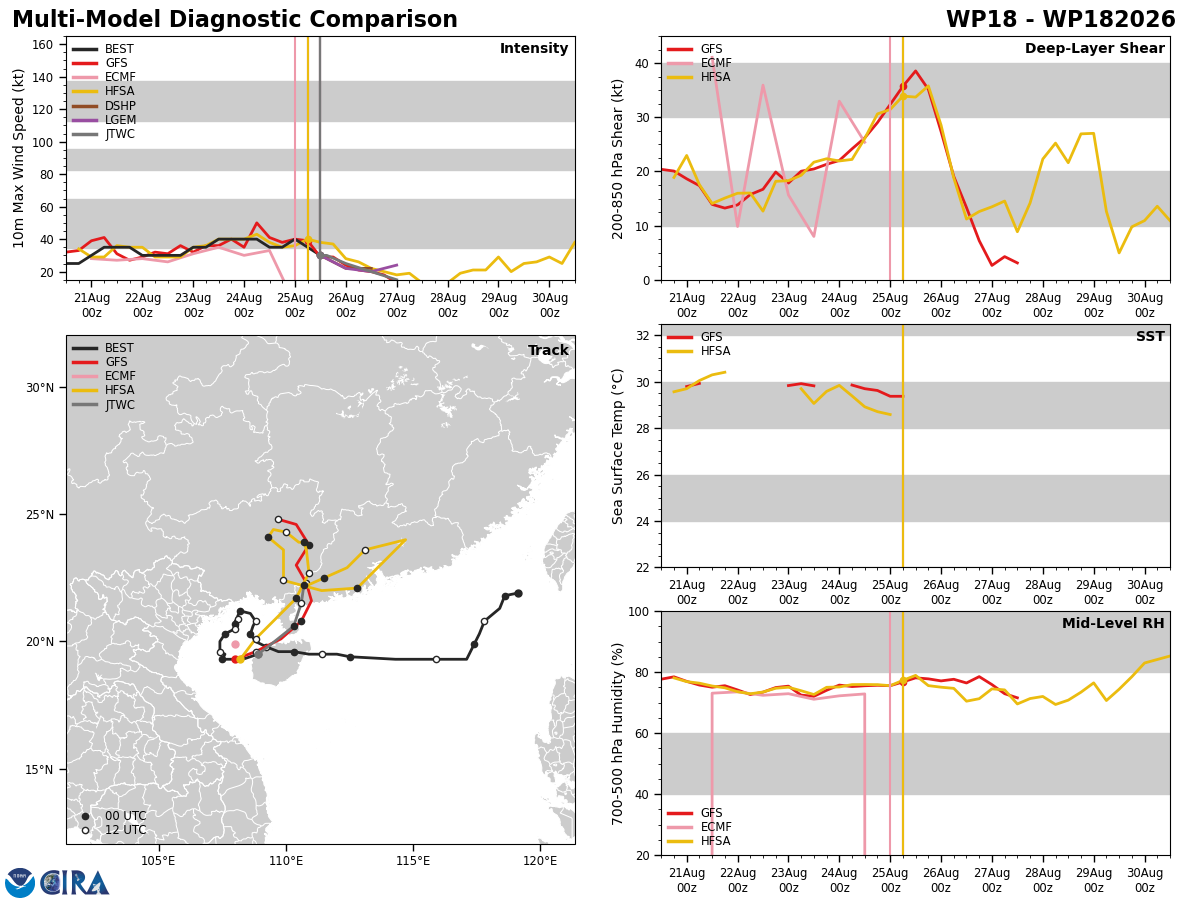Click the gray JTWC vertical line in Intensity

[x=319, y=158]
